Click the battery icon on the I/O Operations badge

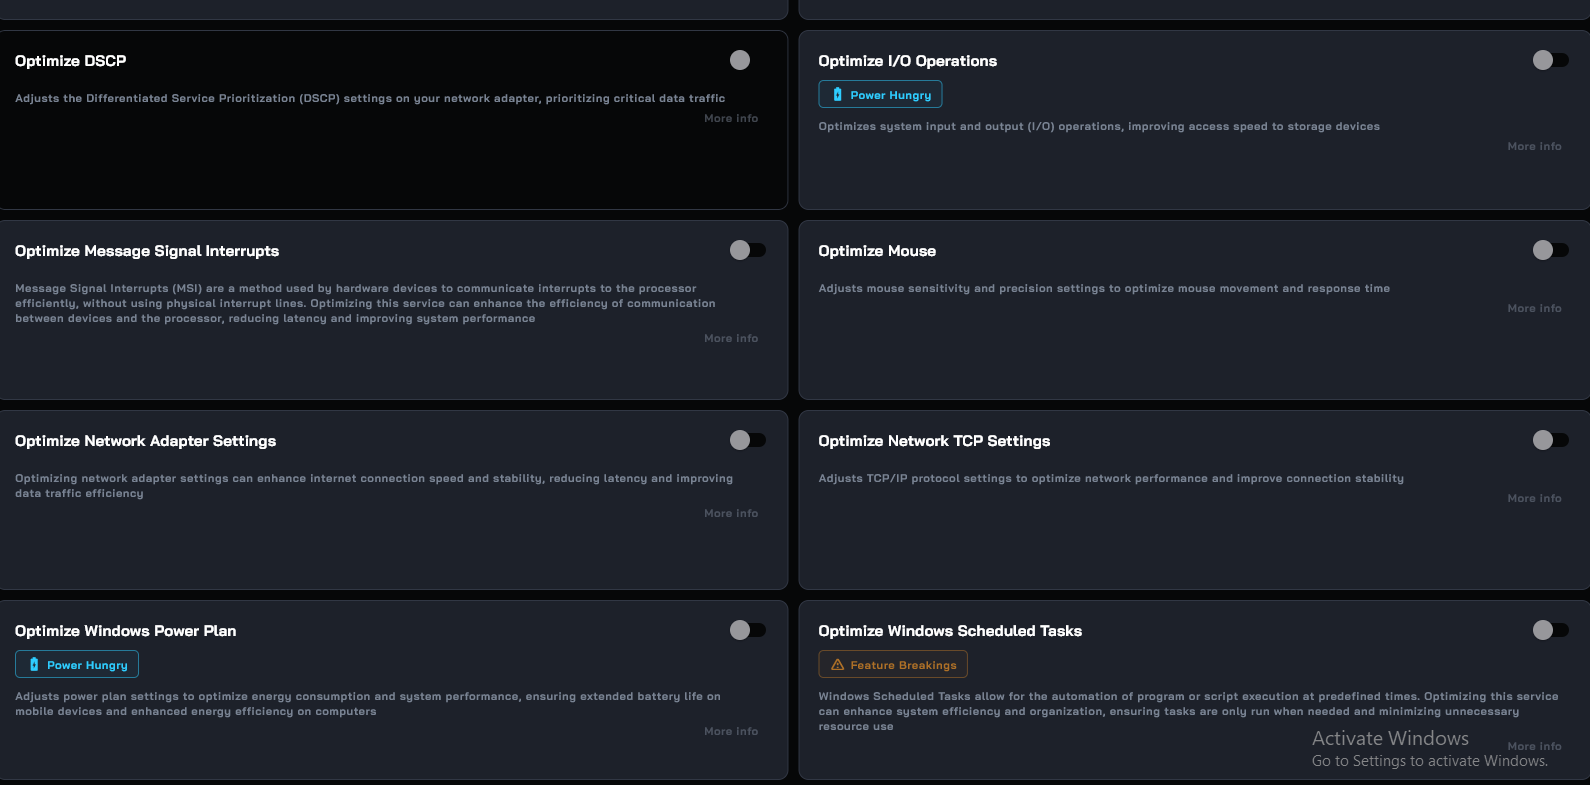coord(837,95)
